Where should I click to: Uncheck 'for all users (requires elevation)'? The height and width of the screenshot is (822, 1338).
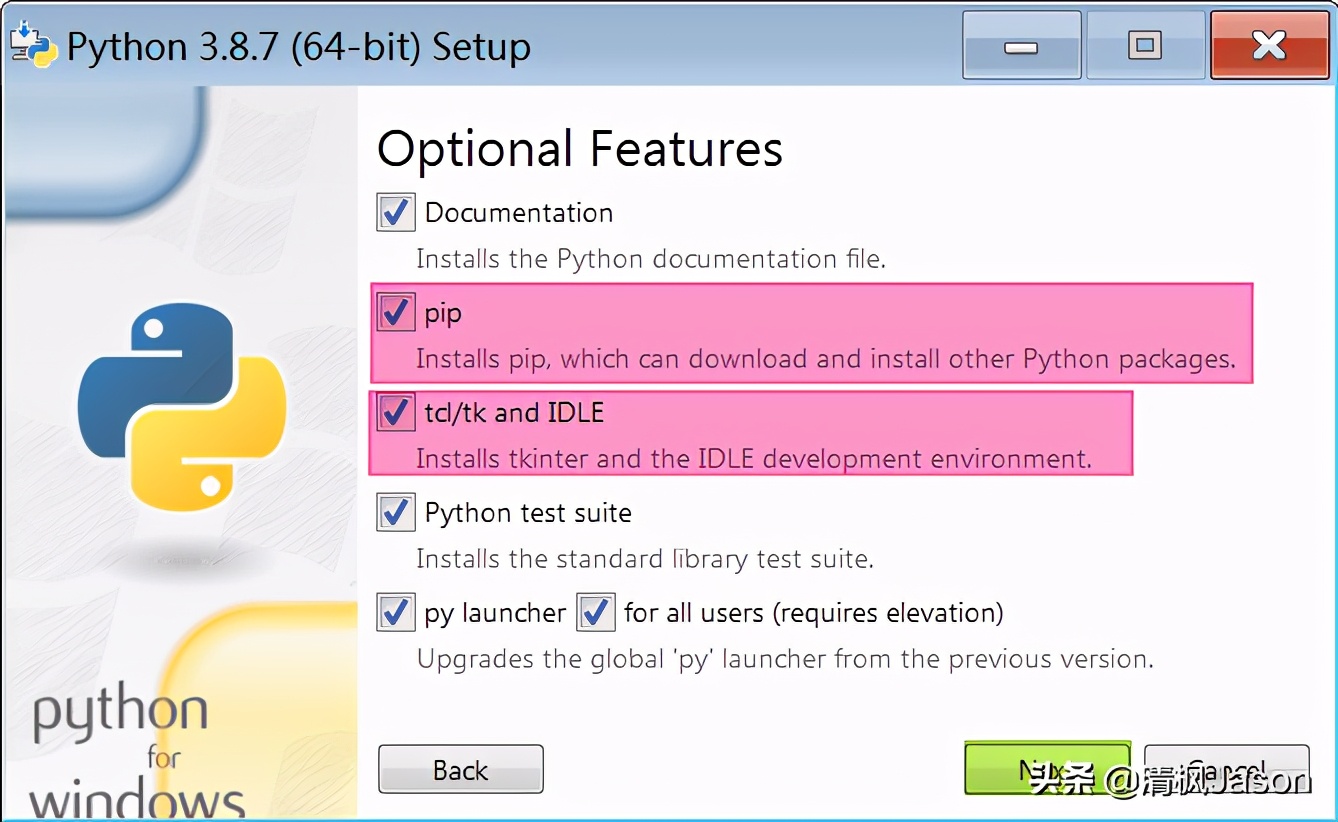(595, 612)
